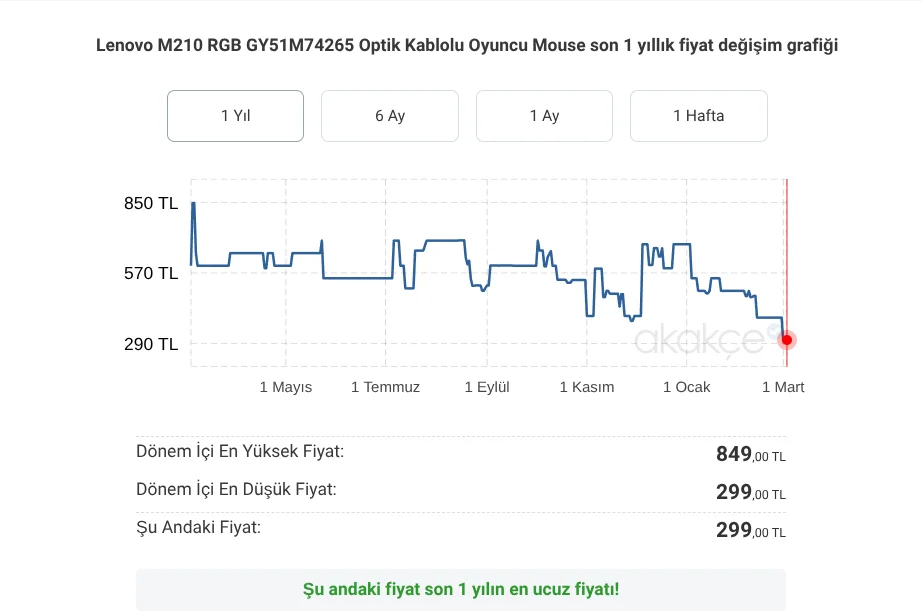The image size is (922, 611).
Task: Click the Şu Andaki Fiyat label
Action: [x=198, y=527]
